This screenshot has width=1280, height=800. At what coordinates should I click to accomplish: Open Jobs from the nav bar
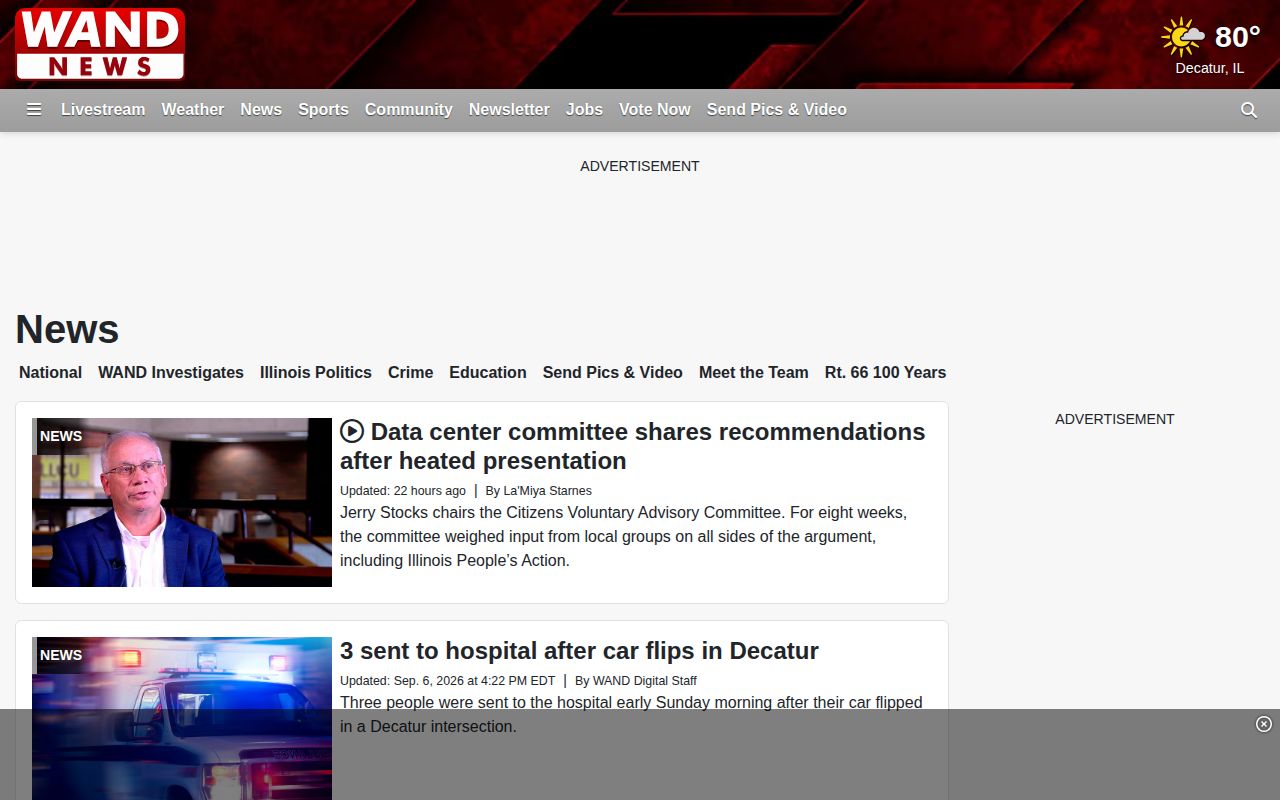pyautogui.click(x=584, y=109)
